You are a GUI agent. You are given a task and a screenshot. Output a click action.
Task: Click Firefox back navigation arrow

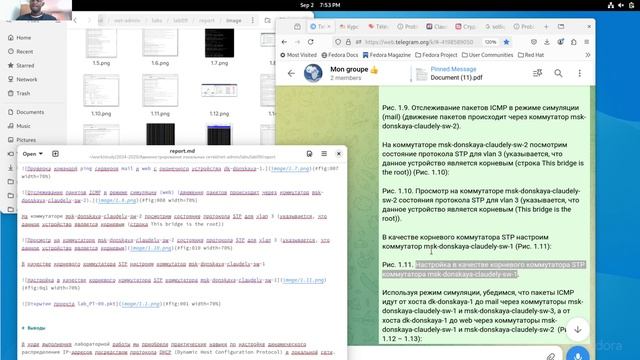click(284, 42)
